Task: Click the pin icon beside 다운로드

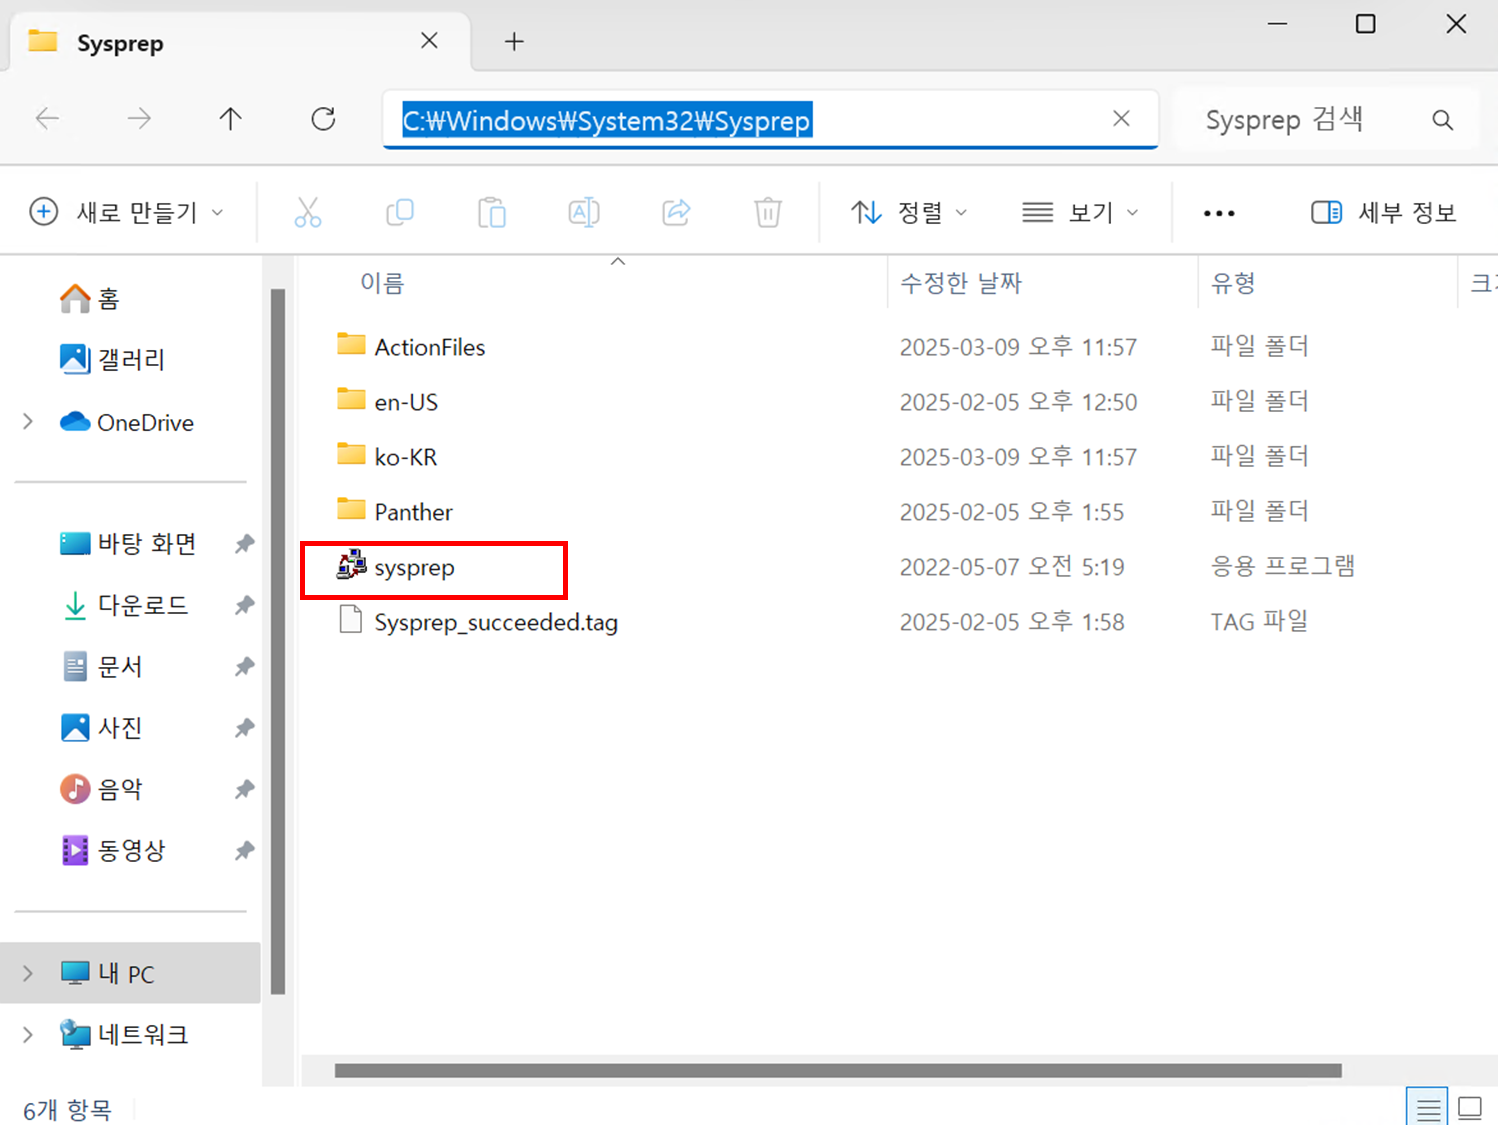Action: pyautogui.click(x=244, y=605)
